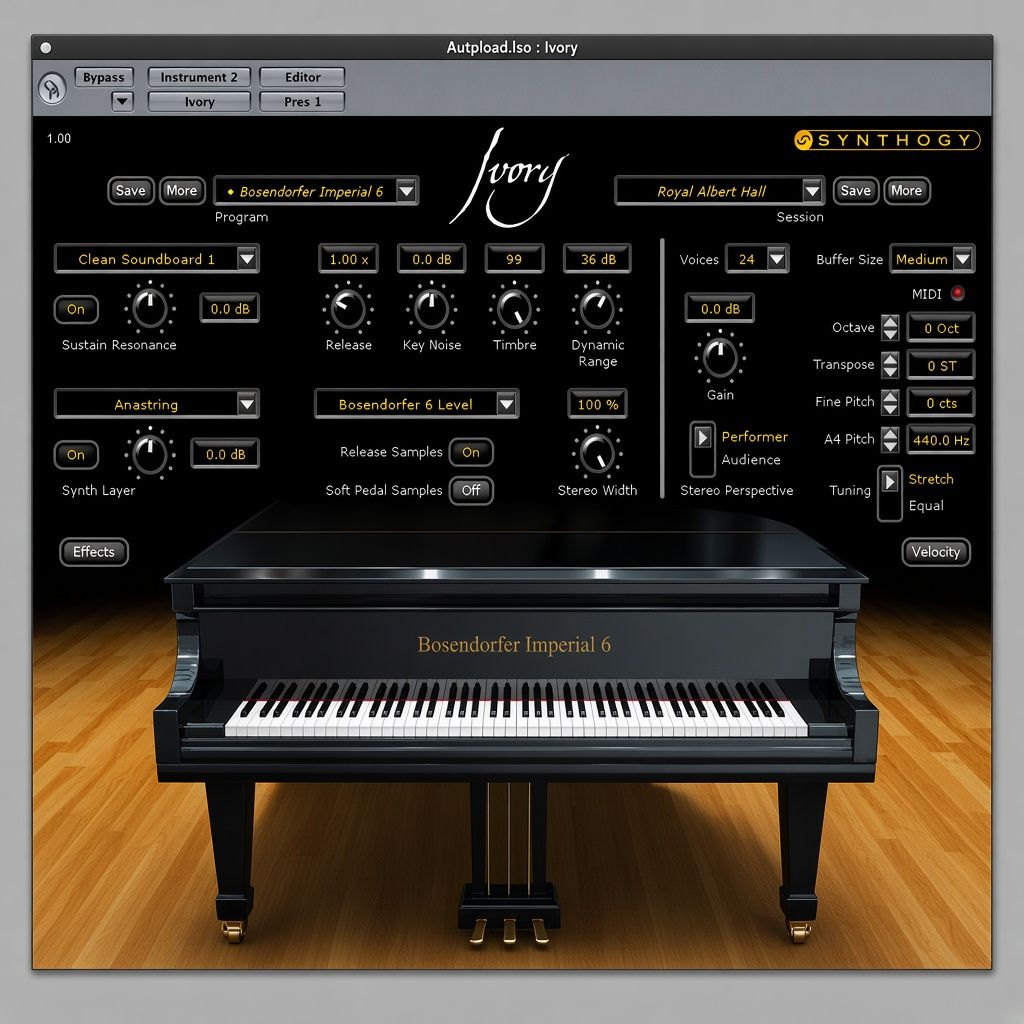This screenshot has height=1024, width=1024.
Task: Click the Release knob
Action: (x=348, y=308)
